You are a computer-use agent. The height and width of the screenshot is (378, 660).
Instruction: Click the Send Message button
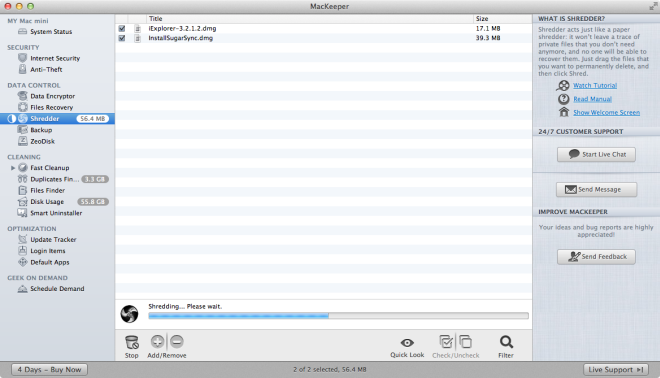tap(596, 189)
